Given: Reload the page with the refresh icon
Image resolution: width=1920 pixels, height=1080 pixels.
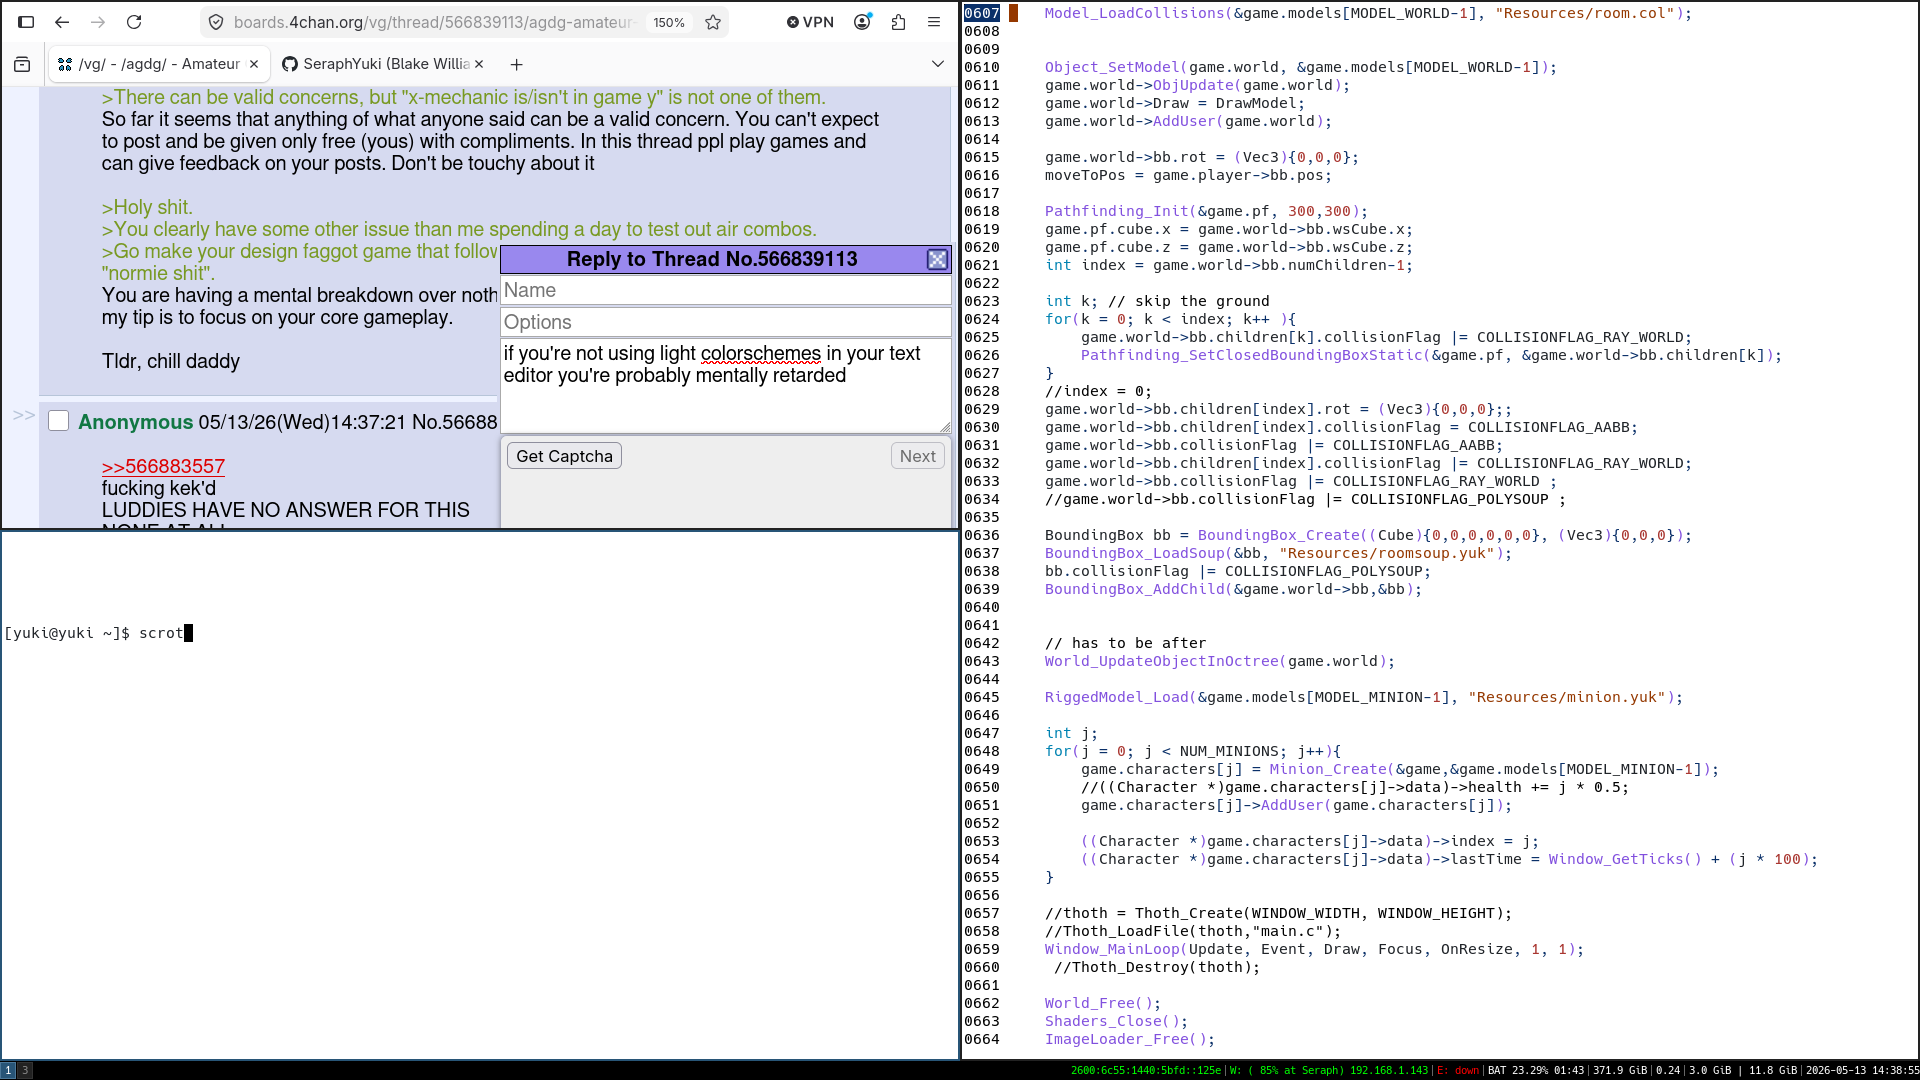Looking at the screenshot, I should point(134,22).
